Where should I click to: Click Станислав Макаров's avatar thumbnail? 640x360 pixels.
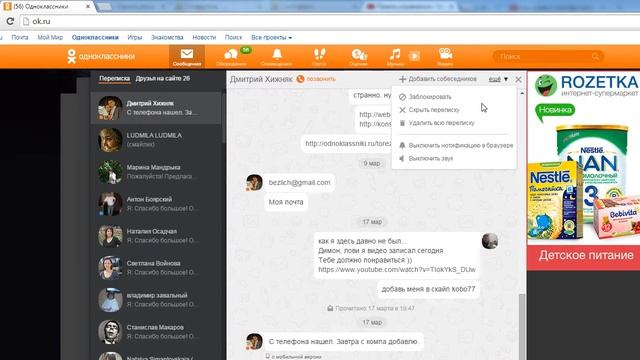pyautogui.click(x=110, y=332)
